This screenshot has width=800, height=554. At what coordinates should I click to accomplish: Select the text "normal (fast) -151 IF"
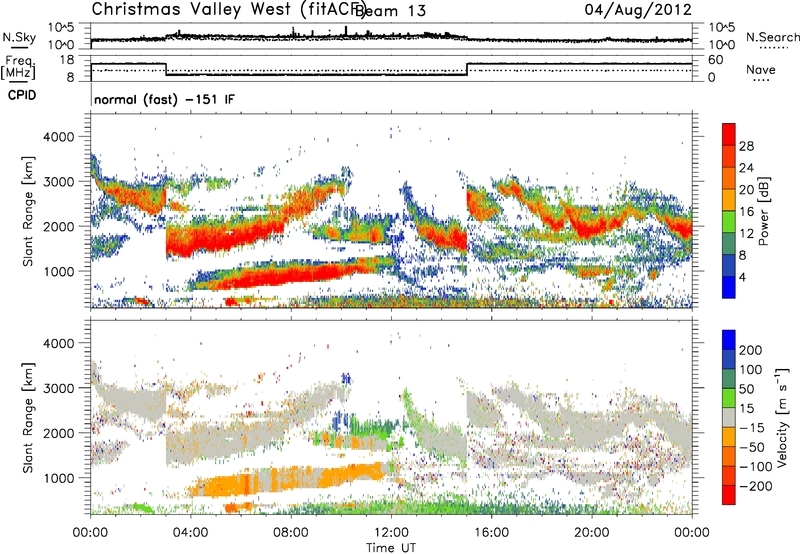(x=164, y=99)
